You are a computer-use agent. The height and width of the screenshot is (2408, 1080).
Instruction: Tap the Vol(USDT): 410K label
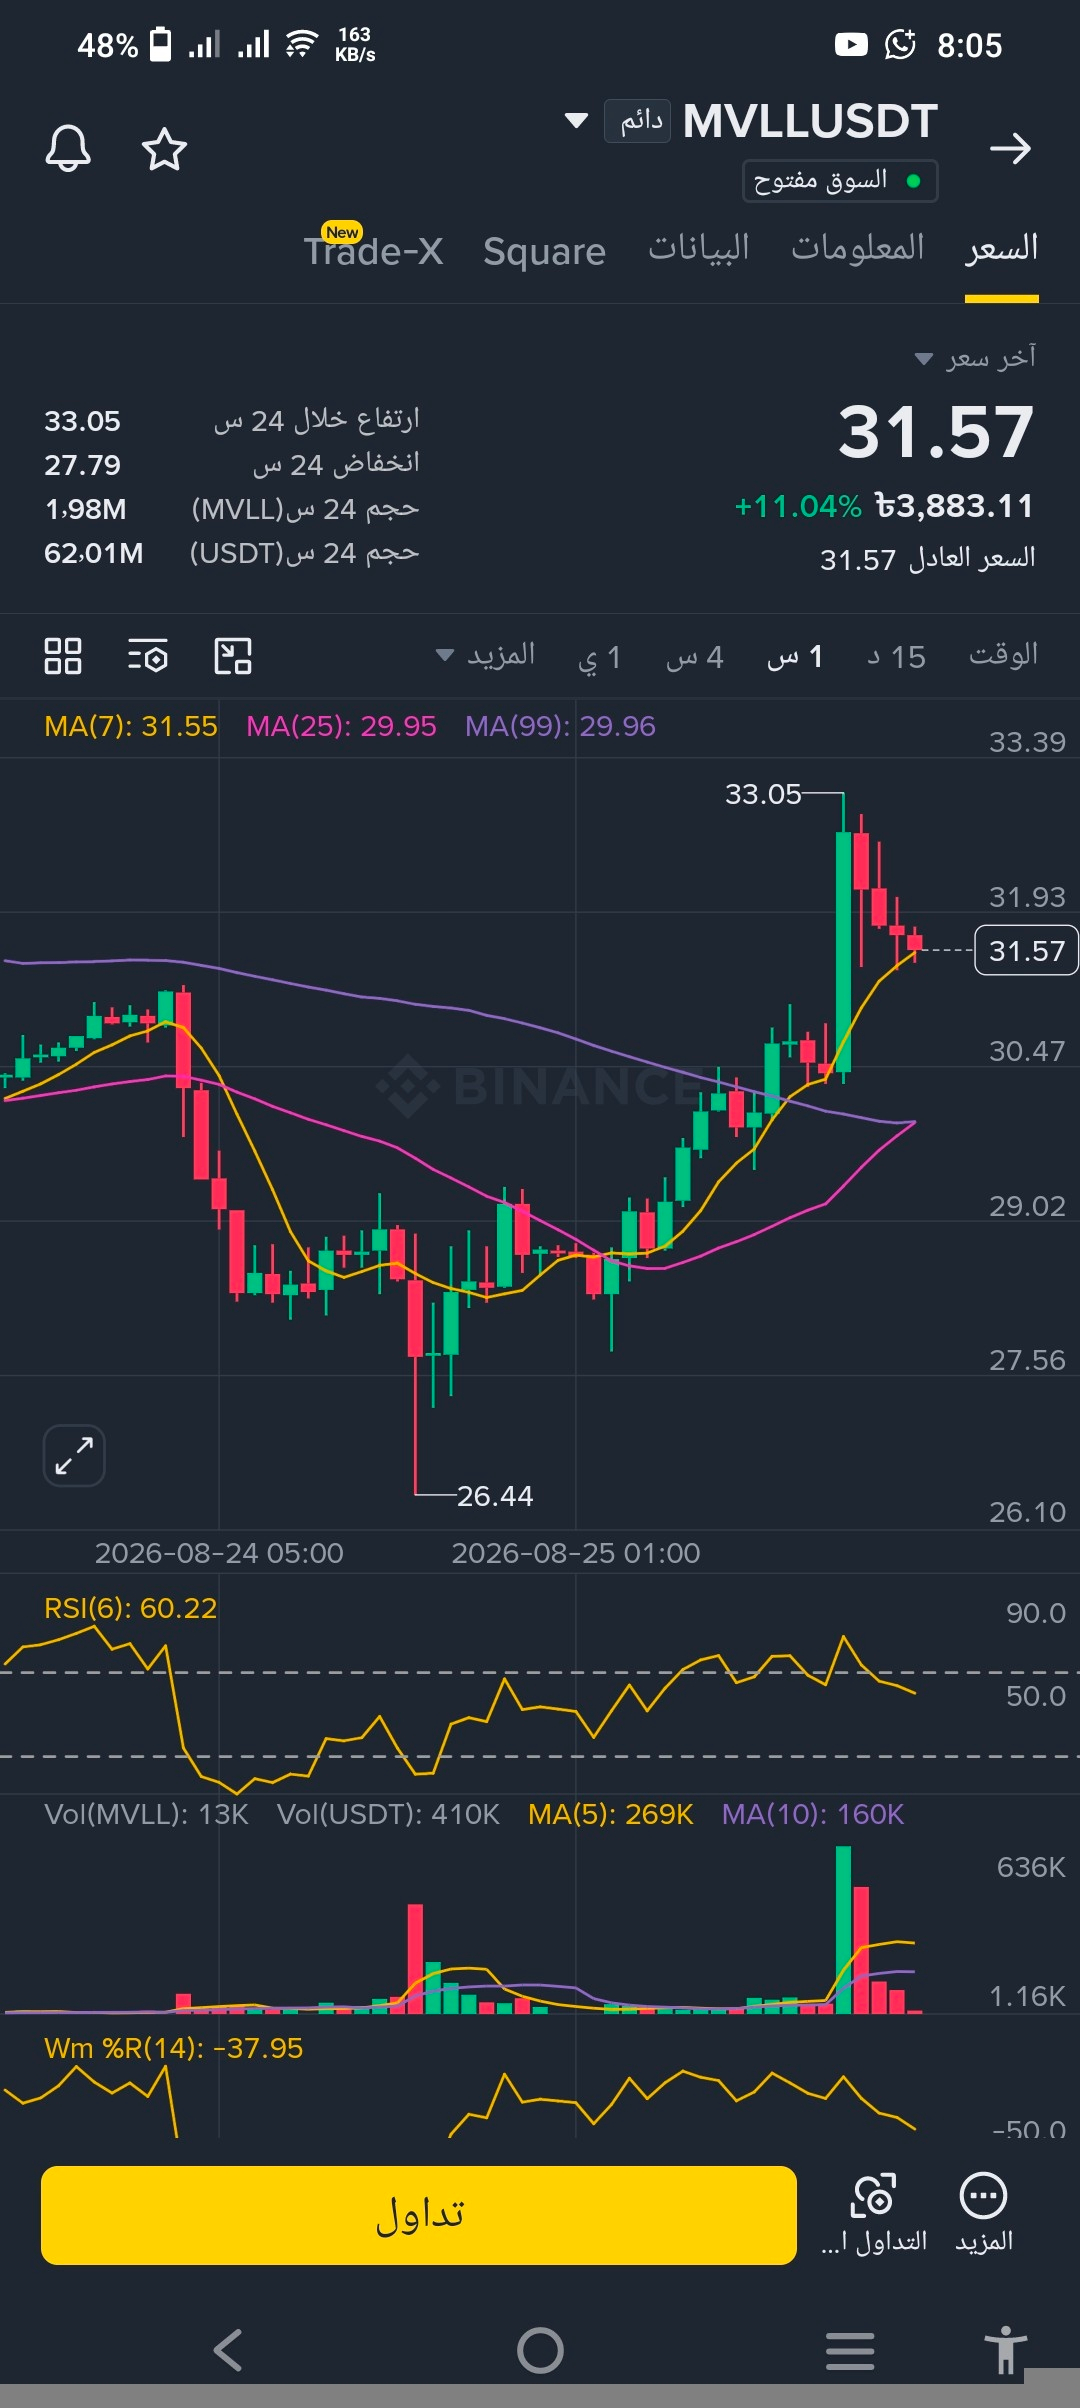(x=388, y=1814)
